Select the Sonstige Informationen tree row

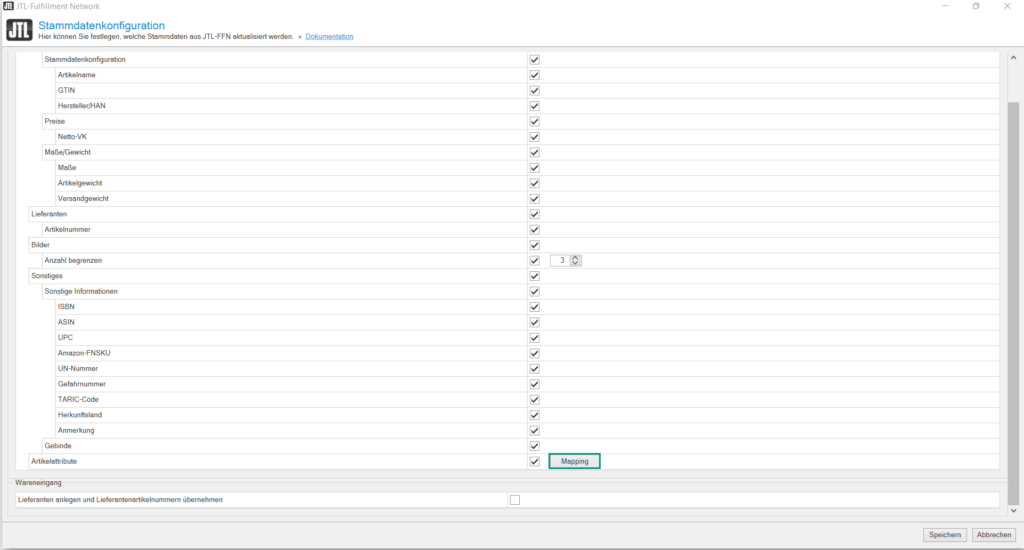pyautogui.click(x=81, y=291)
